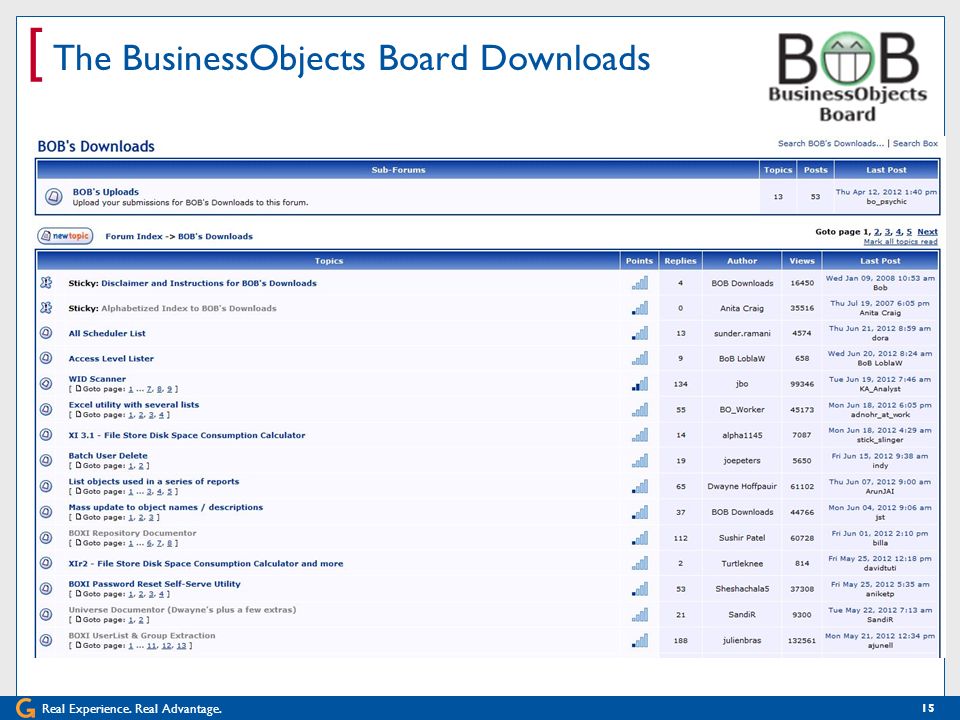Go to page 4 of Excel utility topic
Viewport: 960px width, 720px height.
[161, 415]
